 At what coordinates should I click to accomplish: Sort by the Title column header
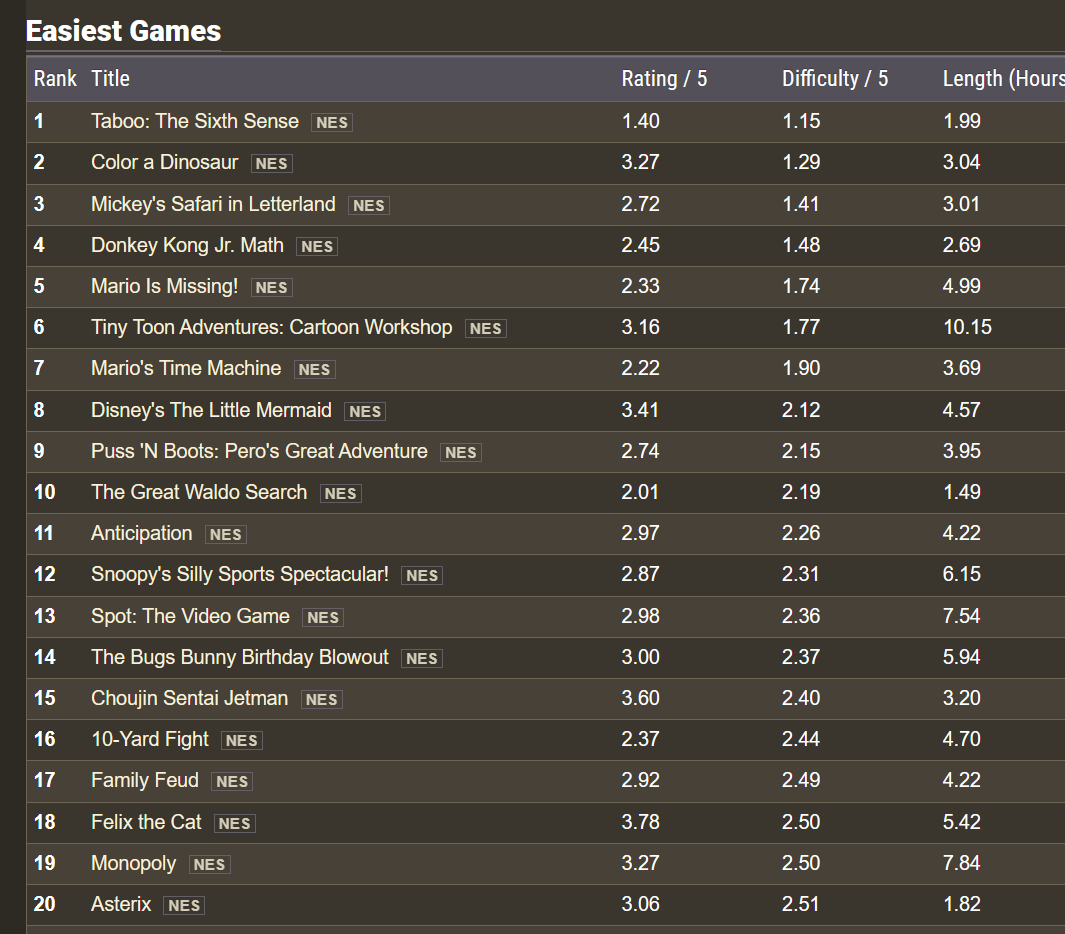[x=110, y=78]
